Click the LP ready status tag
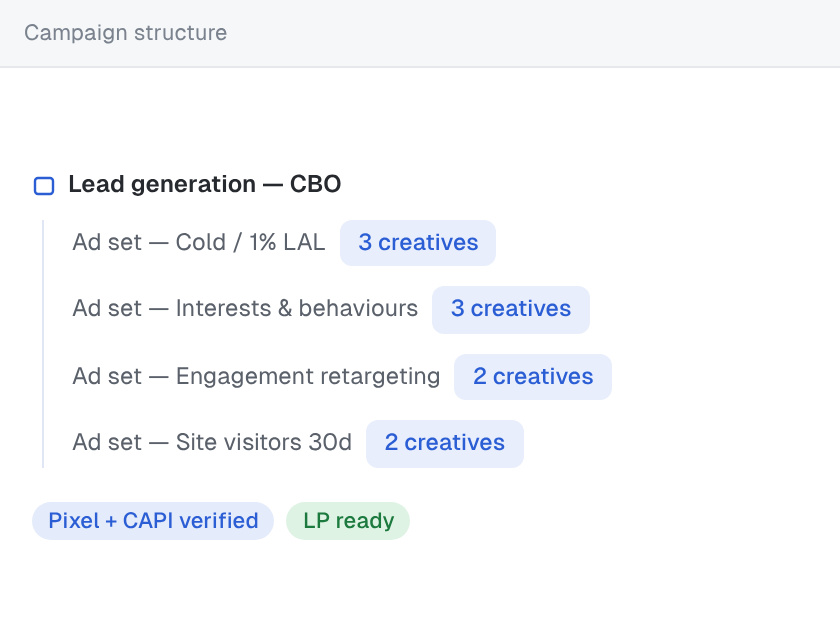The height and width of the screenshot is (640, 840). pos(348,521)
